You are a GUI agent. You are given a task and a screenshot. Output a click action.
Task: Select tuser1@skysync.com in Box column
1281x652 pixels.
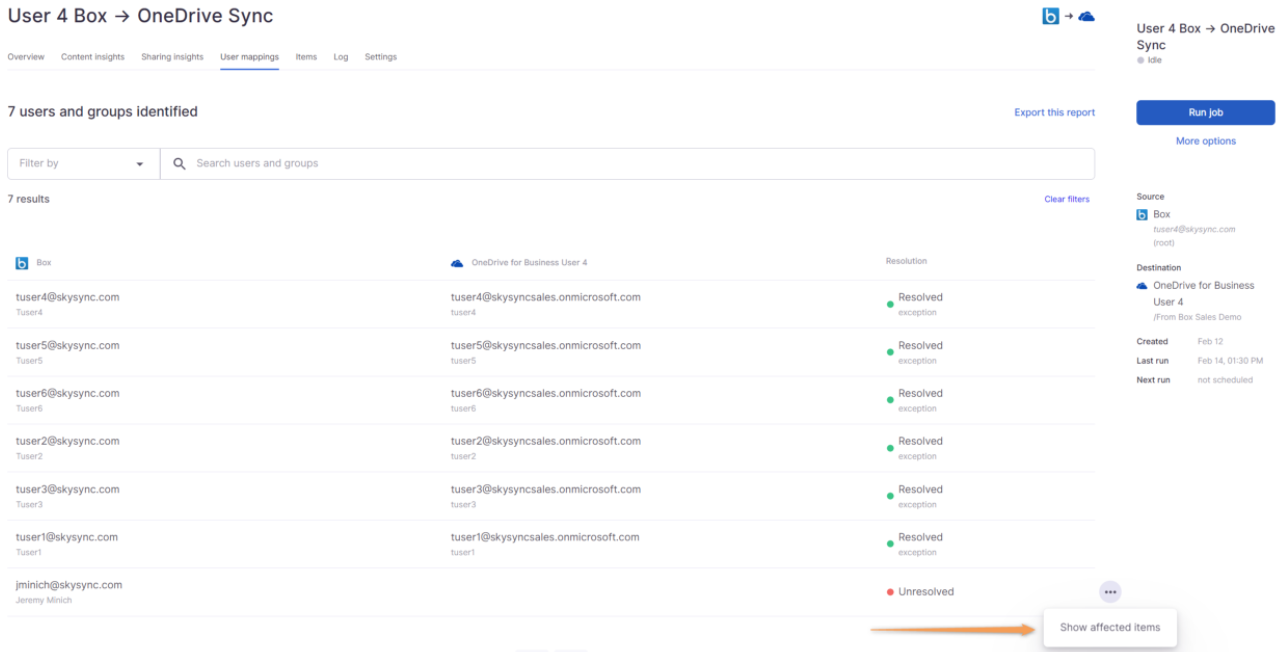click(x=67, y=537)
